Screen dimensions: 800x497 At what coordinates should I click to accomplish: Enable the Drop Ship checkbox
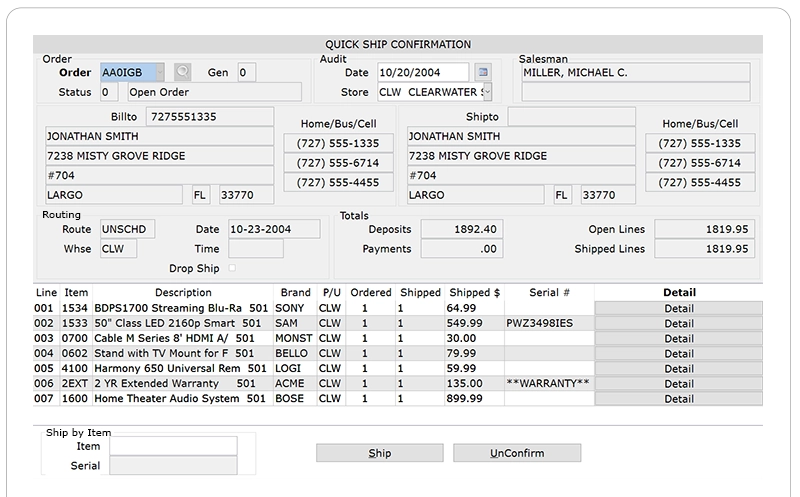[233, 268]
